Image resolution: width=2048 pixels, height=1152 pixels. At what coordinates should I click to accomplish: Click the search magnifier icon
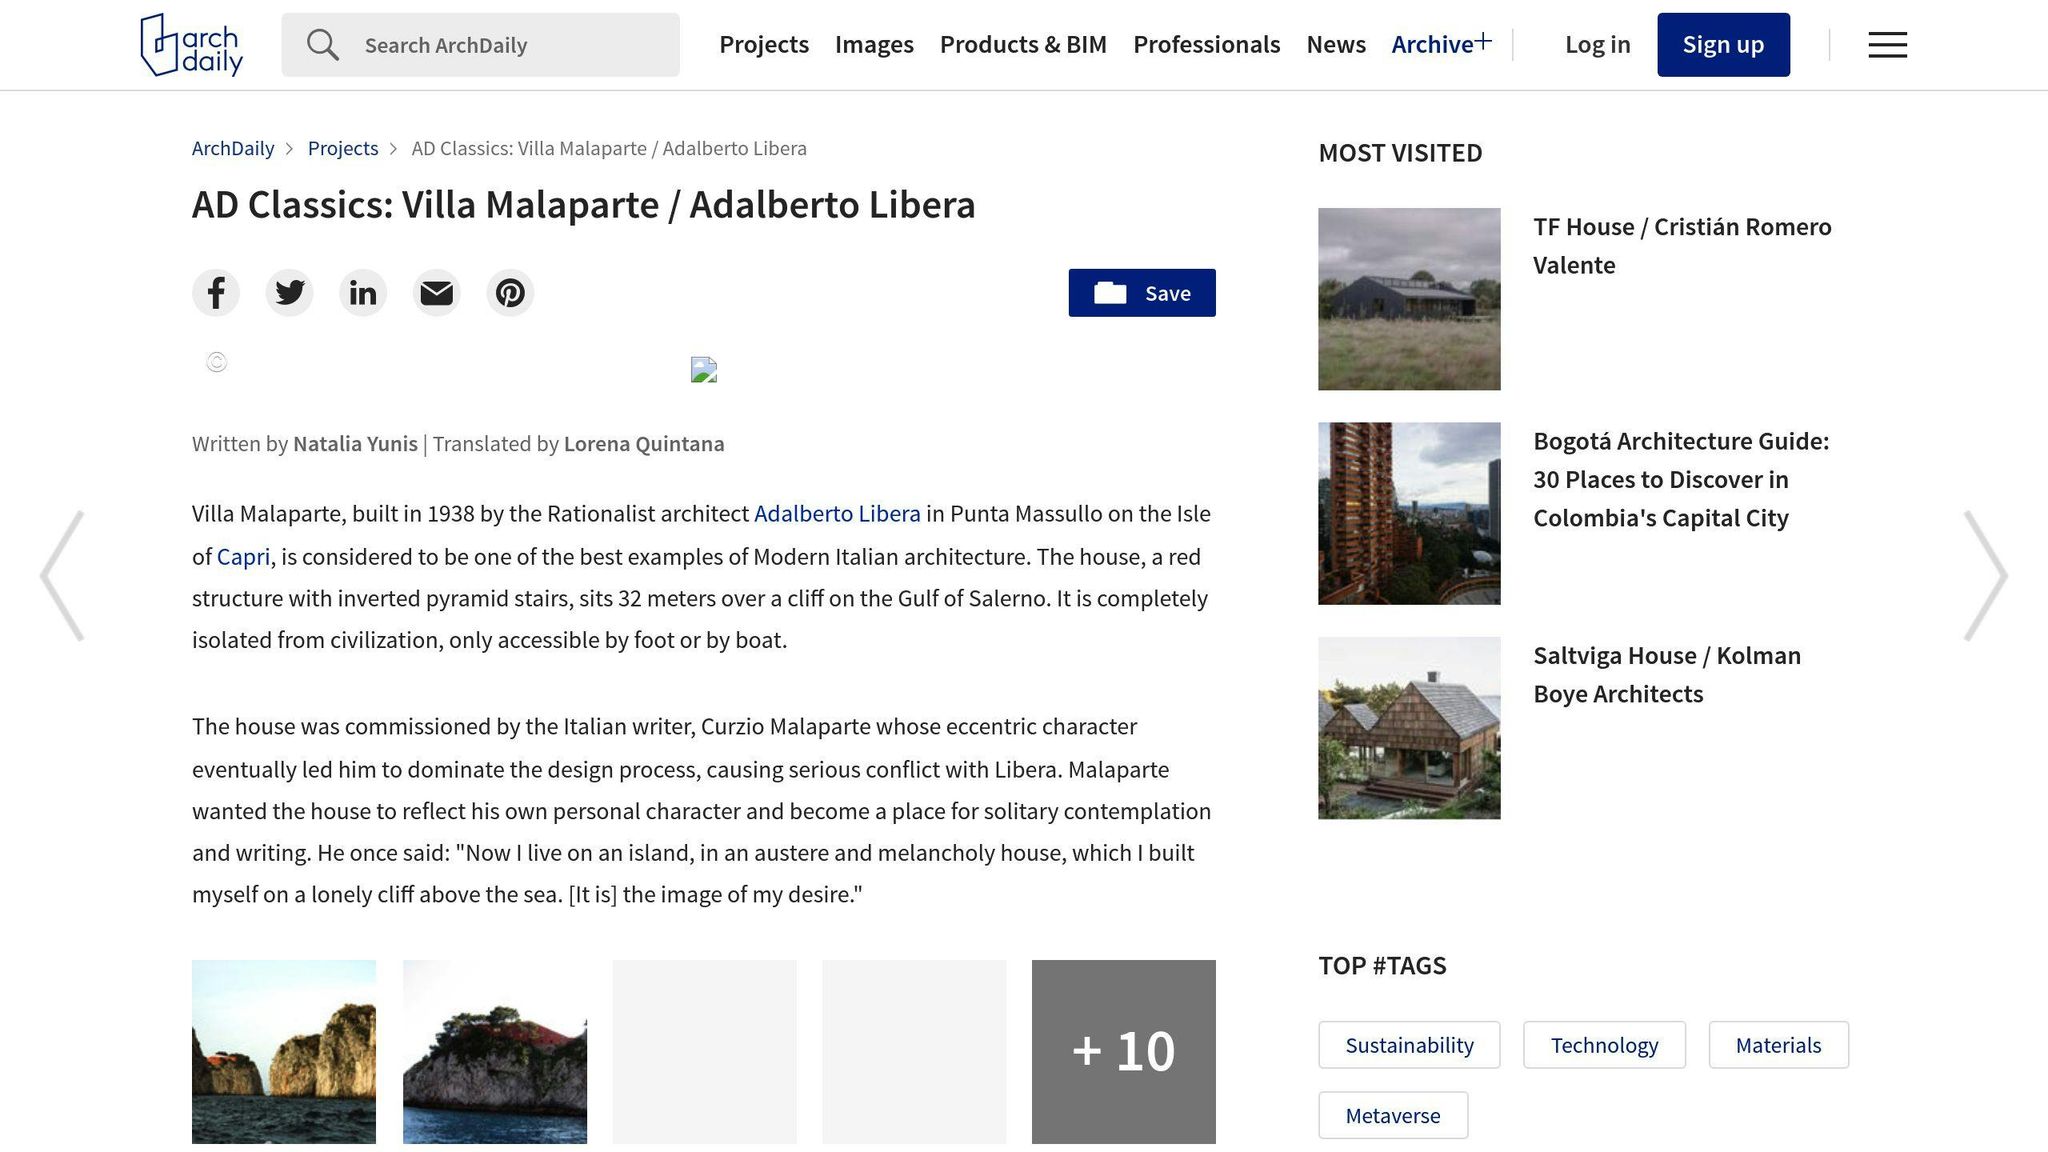click(322, 44)
